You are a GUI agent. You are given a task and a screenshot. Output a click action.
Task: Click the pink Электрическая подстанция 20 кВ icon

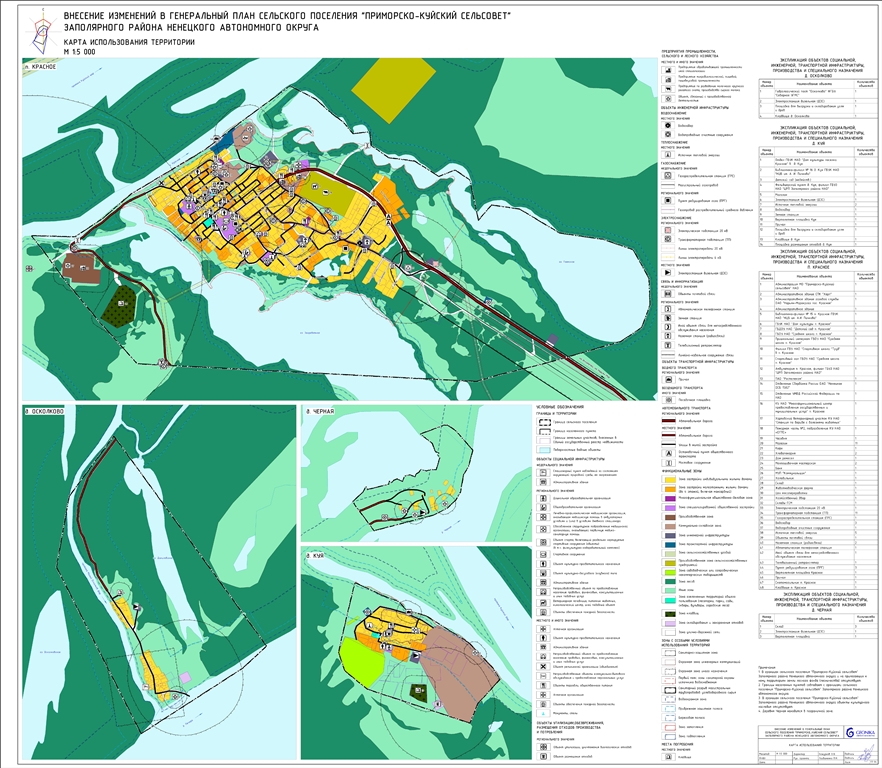668,230
